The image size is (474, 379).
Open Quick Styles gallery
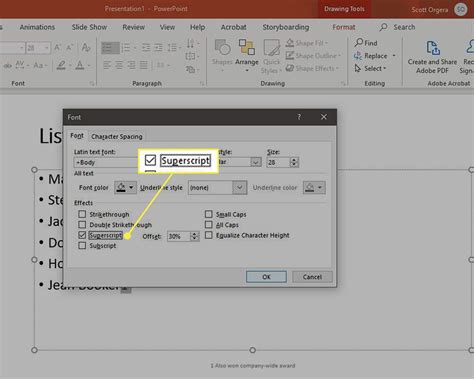(x=271, y=56)
